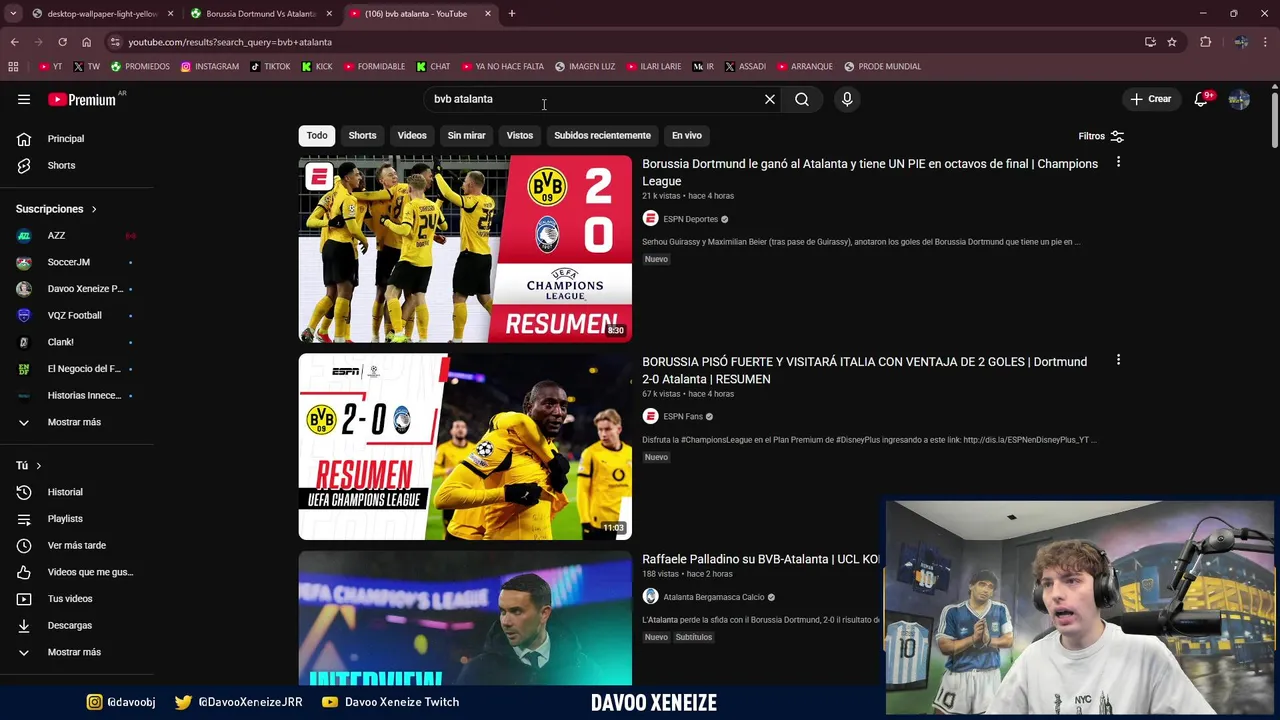Open more options for BORUSSIA PISÓ FUERTE video
The height and width of the screenshot is (720, 1280).
click(x=1118, y=360)
